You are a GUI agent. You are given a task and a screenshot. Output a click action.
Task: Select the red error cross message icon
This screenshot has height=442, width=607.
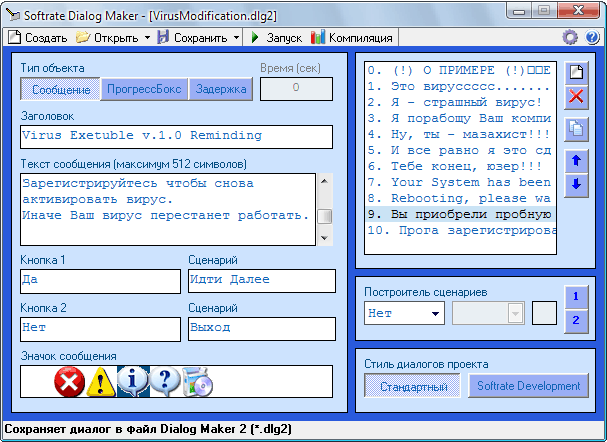point(69,381)
